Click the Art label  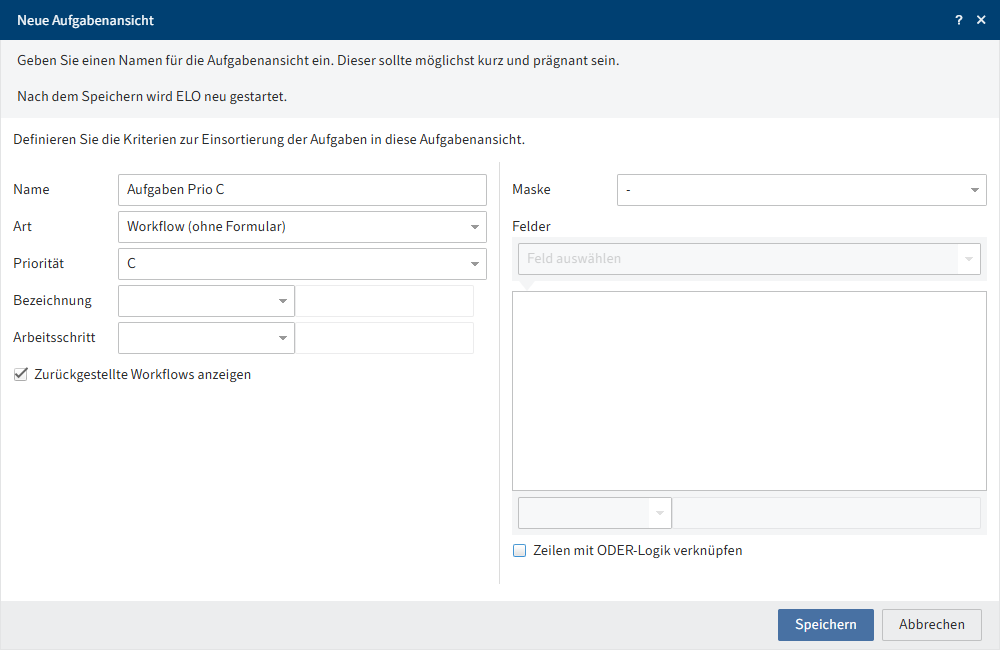(22, 226)
